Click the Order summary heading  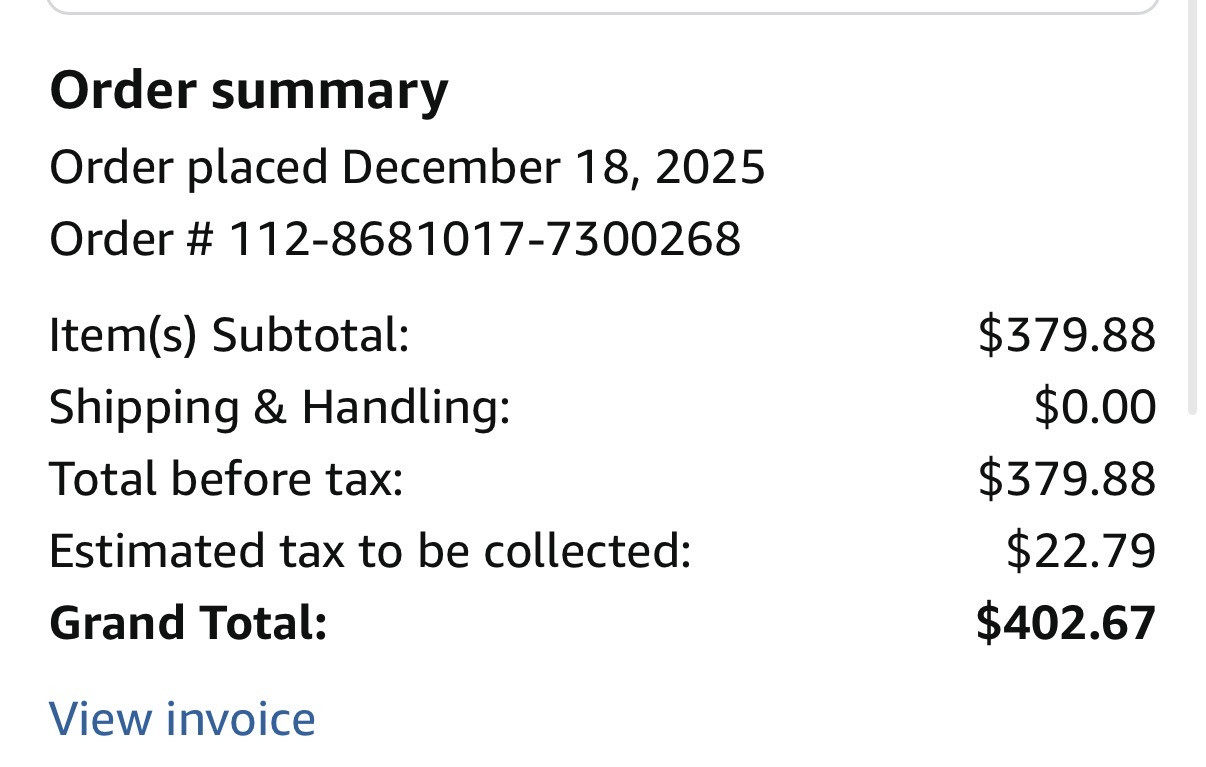(249, 92)
